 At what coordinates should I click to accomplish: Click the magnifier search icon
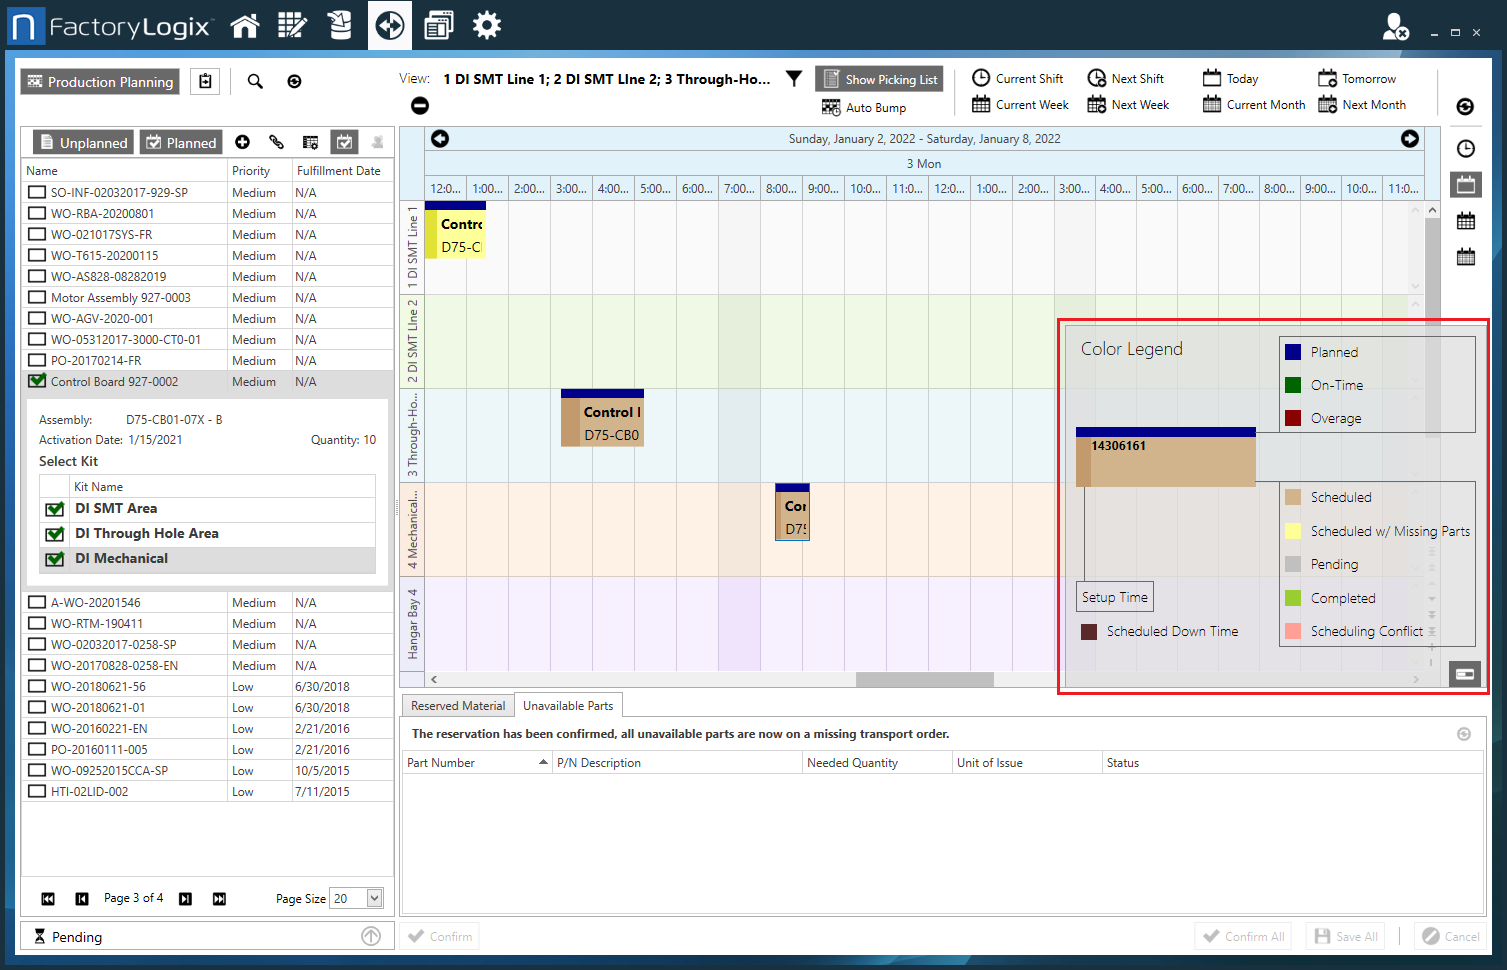(255, 82)
